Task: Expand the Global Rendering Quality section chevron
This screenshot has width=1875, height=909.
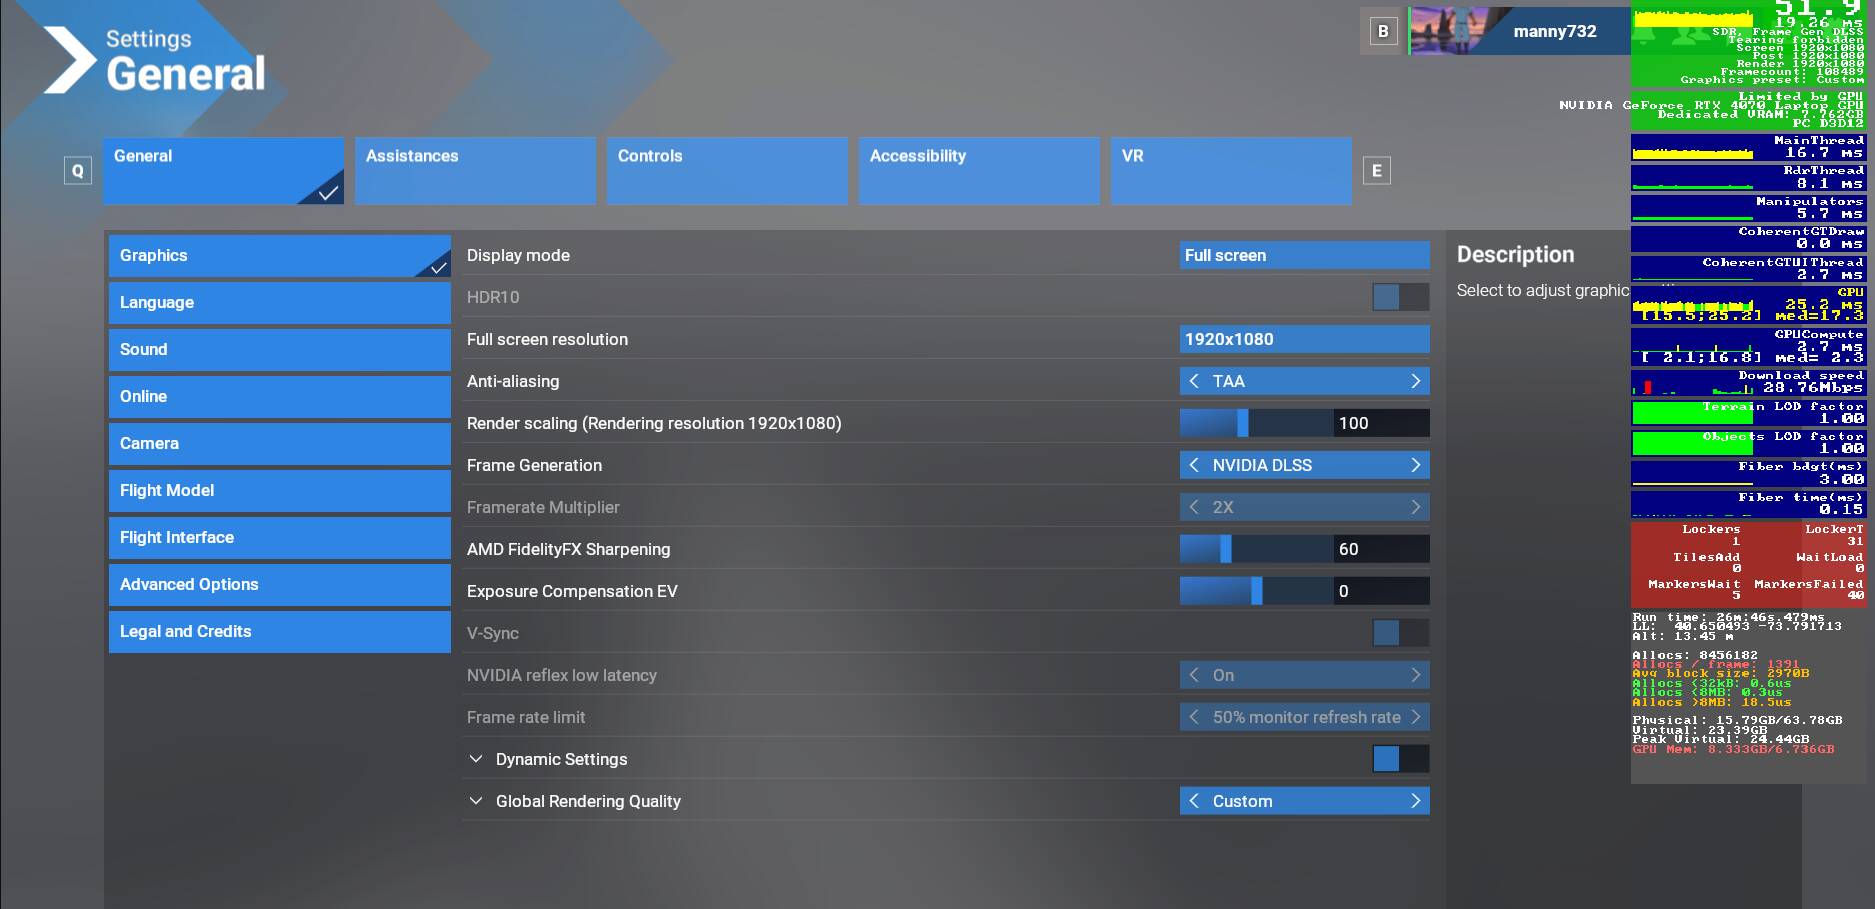Action: (x=476, y=801)
